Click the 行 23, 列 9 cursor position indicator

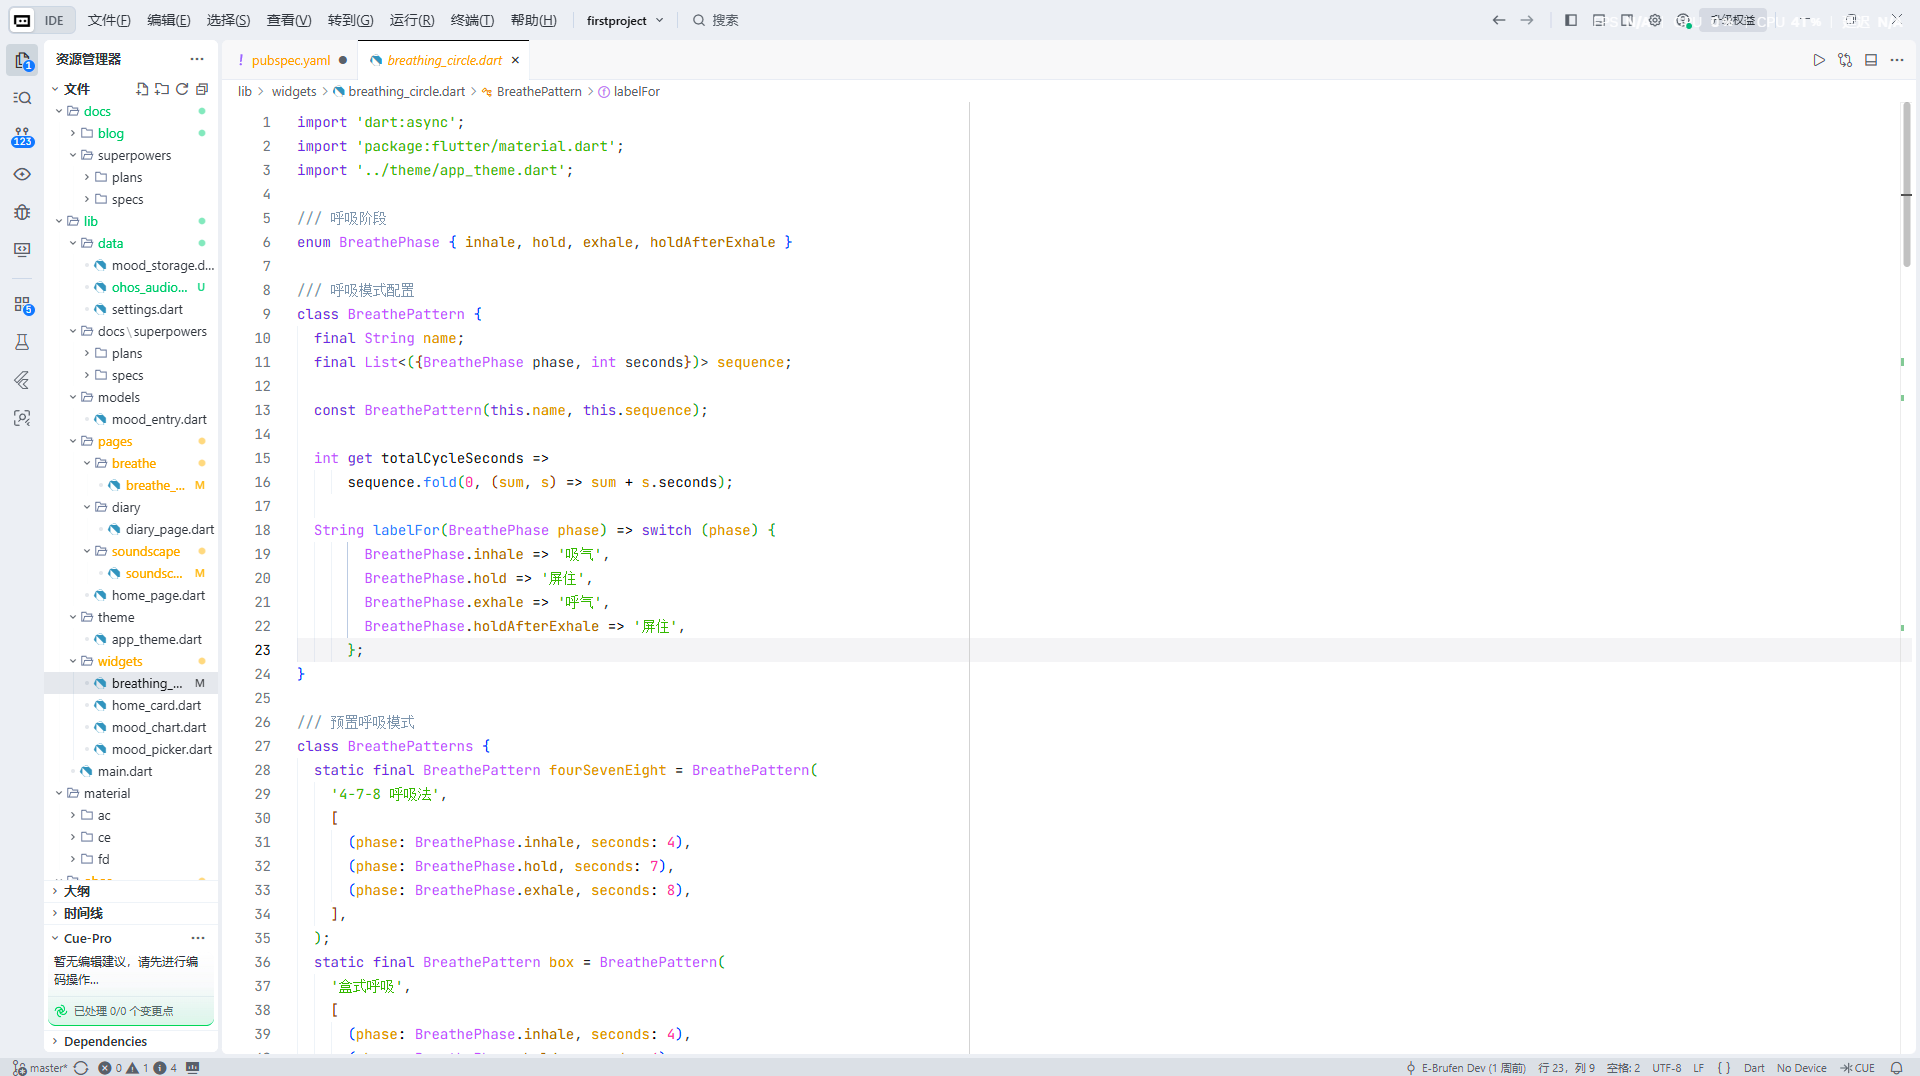point(1566,1068)
